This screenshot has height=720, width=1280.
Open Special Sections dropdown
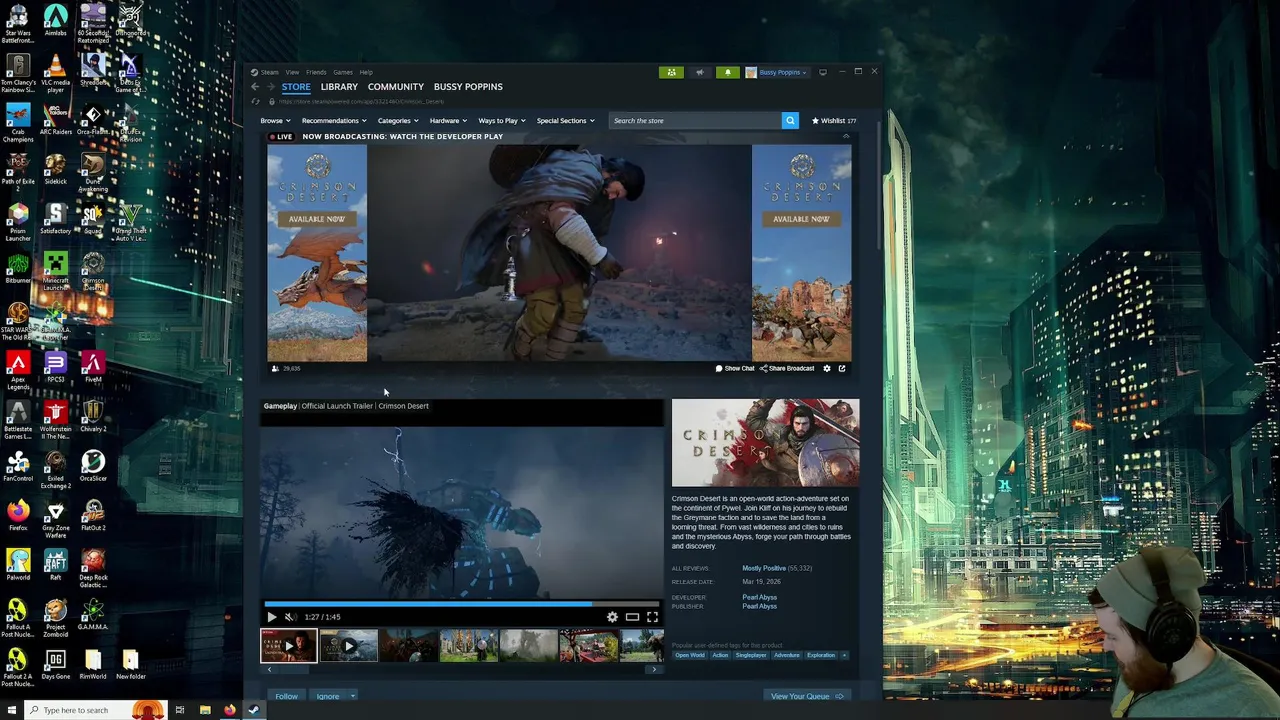click(565, 121)
